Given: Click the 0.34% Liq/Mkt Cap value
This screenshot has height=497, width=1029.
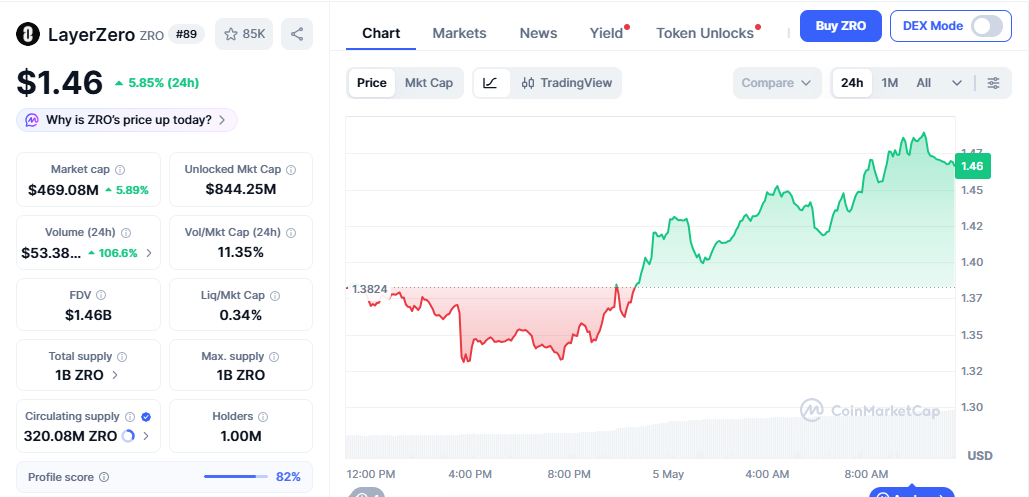Looking at the screenshot, I should (241, 315).
